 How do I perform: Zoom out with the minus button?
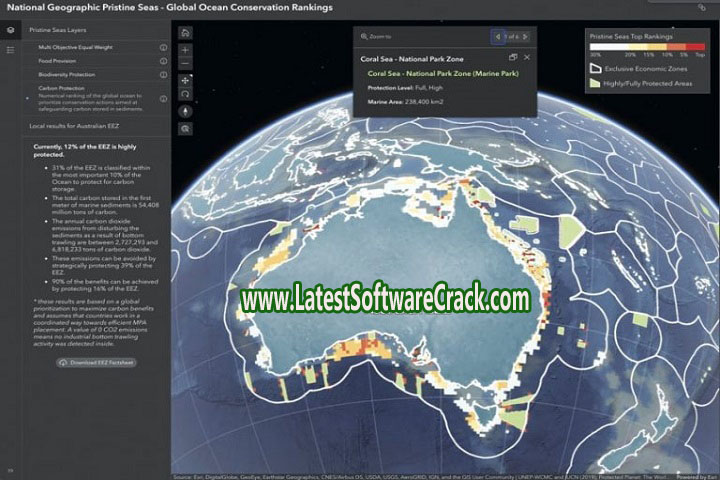(x=186, y=62)
